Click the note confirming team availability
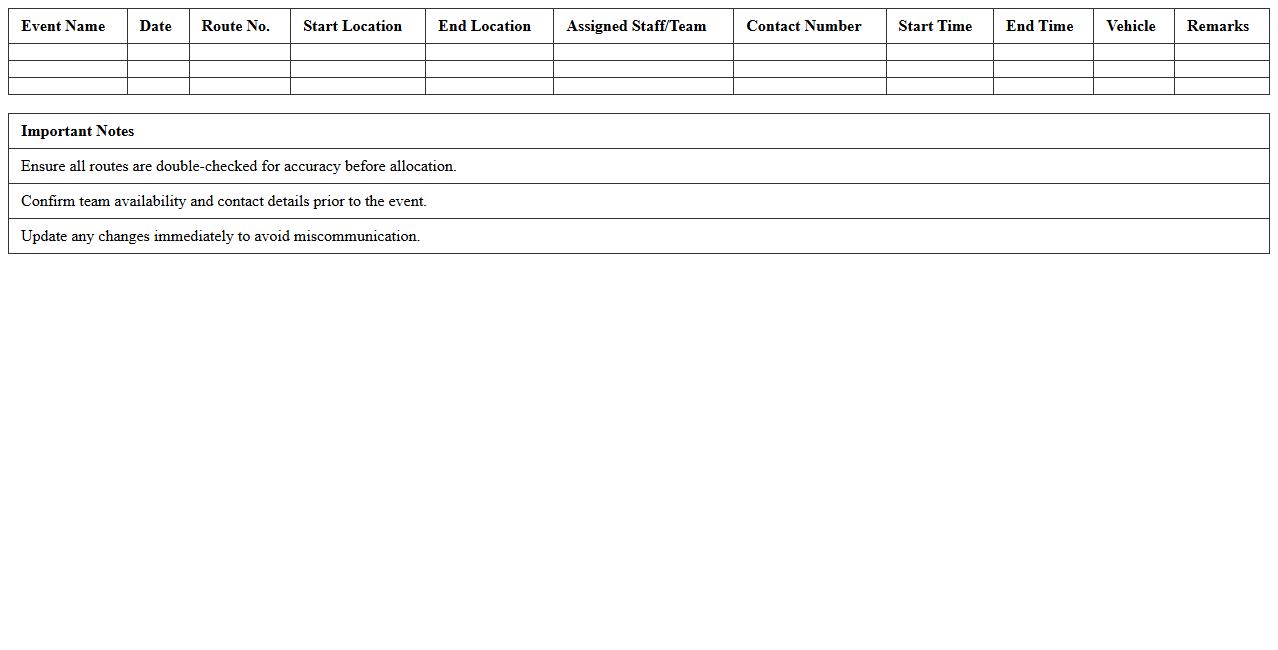This screenshot has width=1278, height=650. tap(226, 201)
